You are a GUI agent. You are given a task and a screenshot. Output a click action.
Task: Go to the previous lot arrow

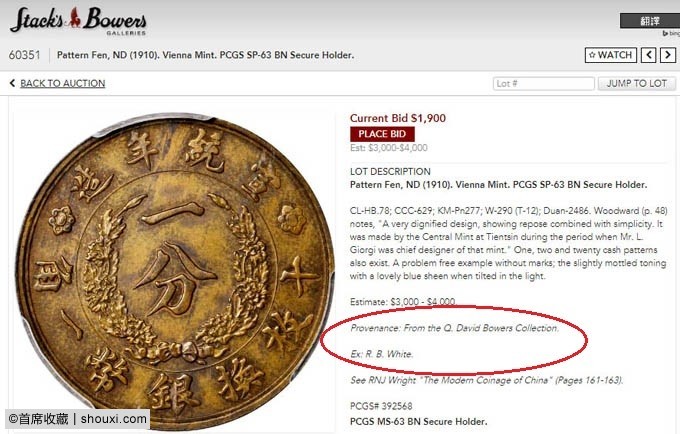(x=648, y=55)
